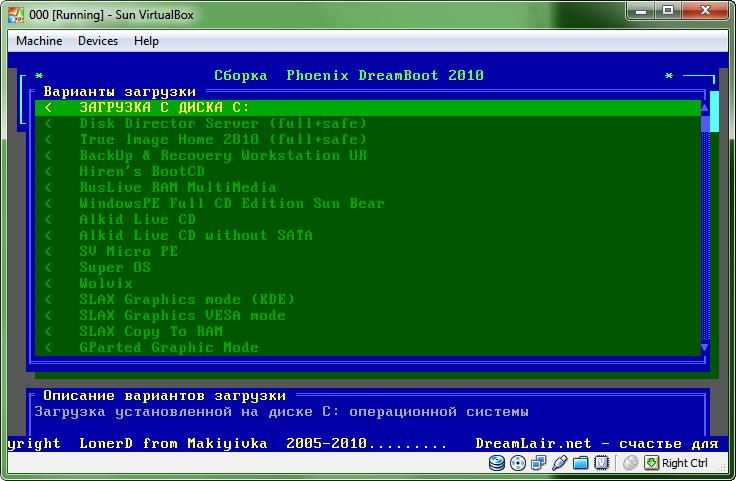Open the network adapters status icon
The width and height of the screenshot is (736, 481).
539,463
